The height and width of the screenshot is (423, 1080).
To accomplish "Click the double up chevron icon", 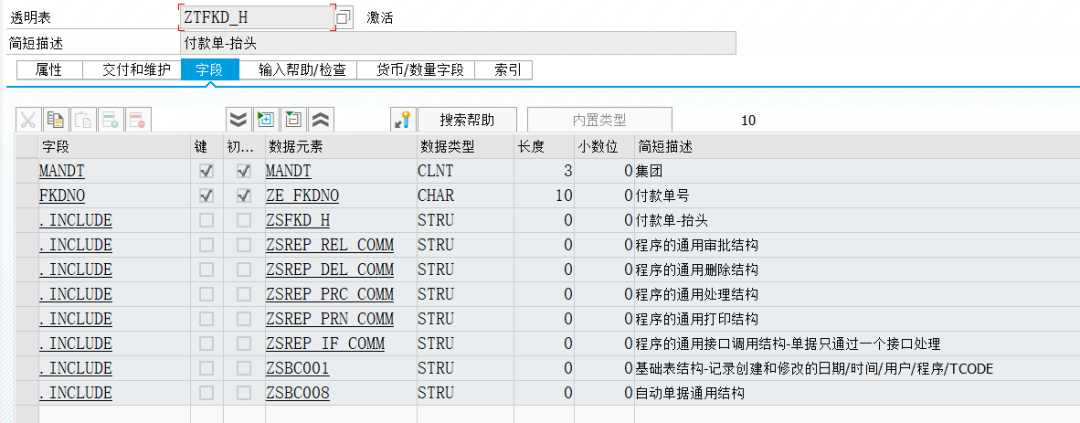I will coord(321,120).
